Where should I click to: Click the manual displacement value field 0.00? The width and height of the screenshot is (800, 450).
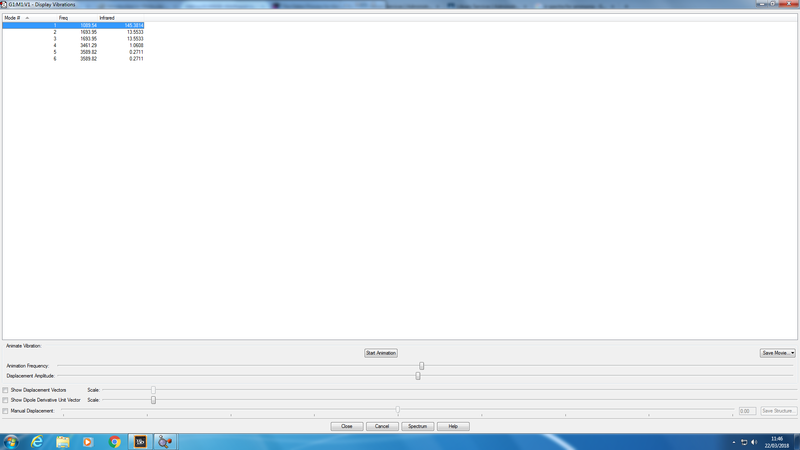point(747,411)
